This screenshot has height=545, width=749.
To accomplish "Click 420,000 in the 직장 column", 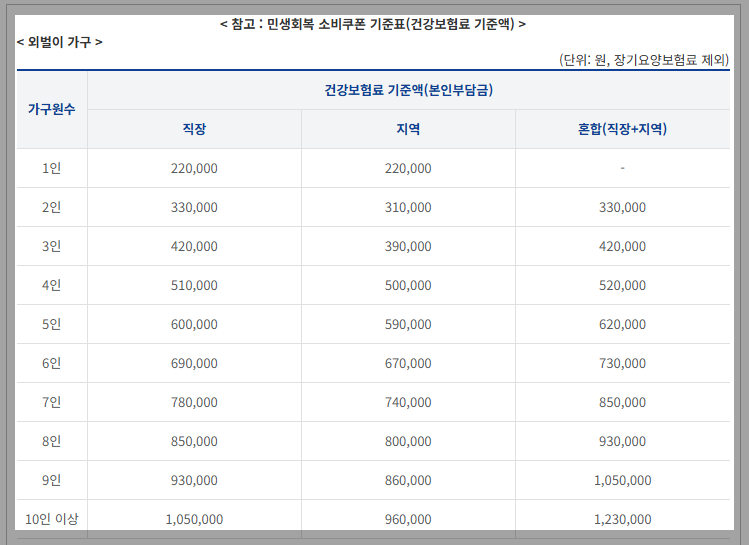I will pos(194,246).
